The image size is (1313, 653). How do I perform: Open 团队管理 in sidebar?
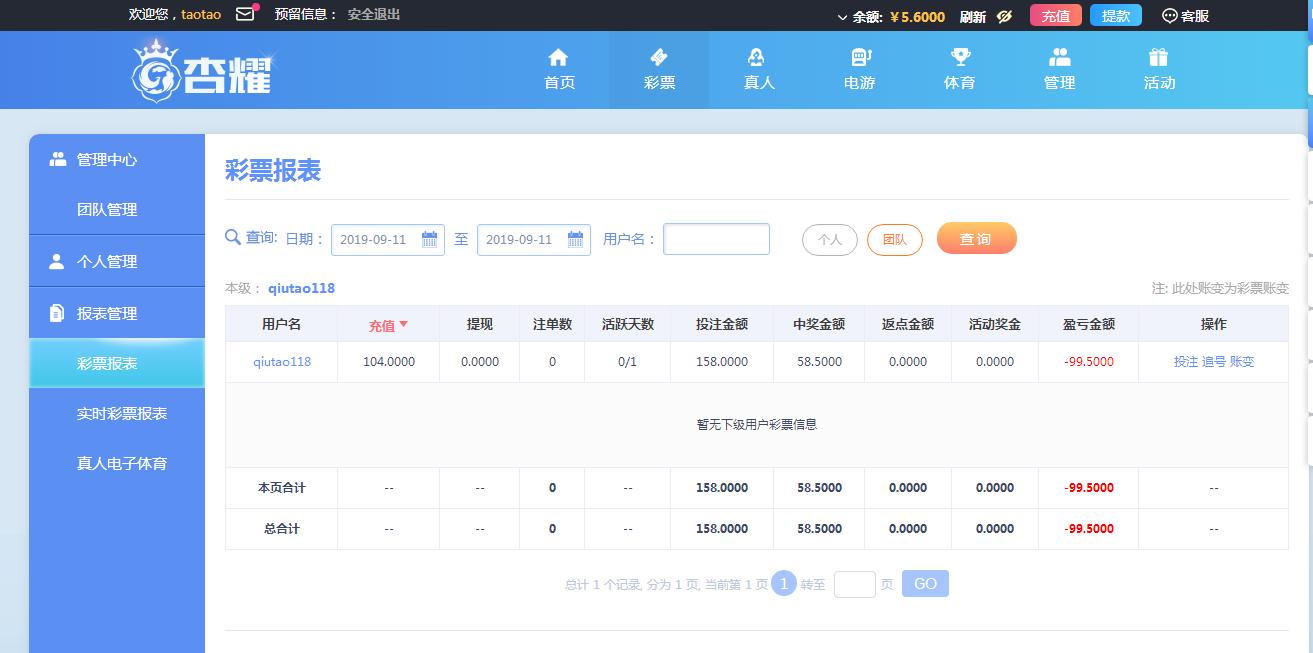[x=107, y=210]
